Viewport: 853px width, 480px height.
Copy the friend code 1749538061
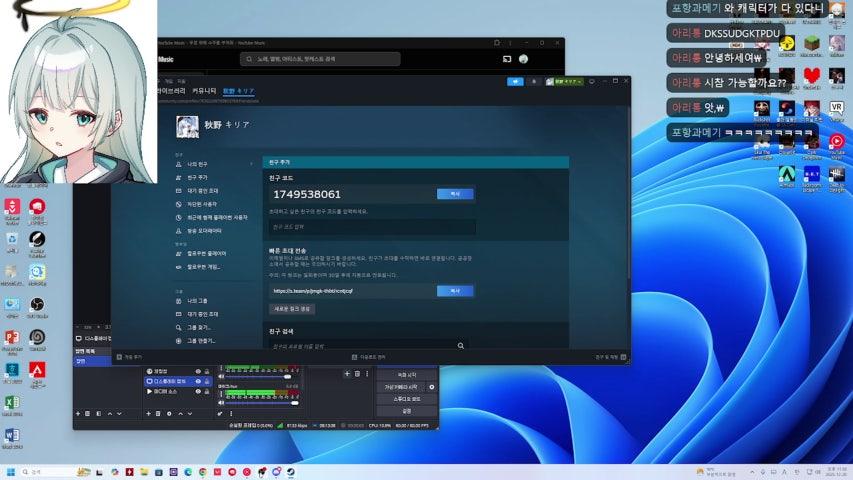click(455, 194)
